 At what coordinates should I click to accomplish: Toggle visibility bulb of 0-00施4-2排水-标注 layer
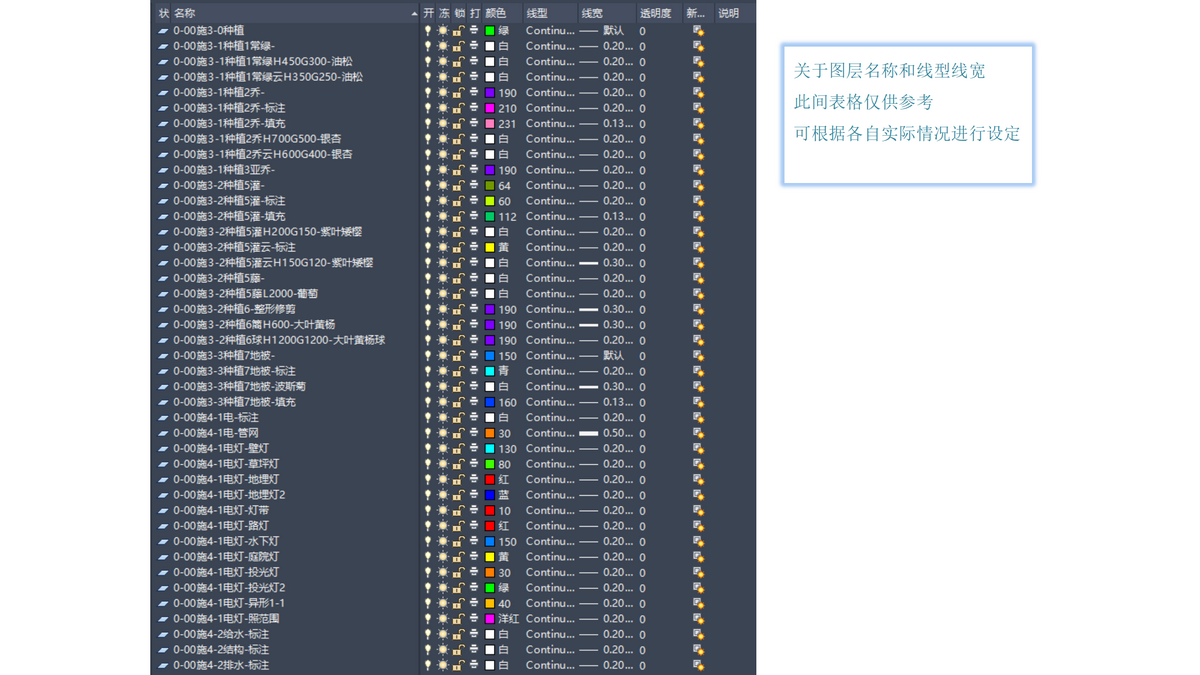tap(428, 665)
